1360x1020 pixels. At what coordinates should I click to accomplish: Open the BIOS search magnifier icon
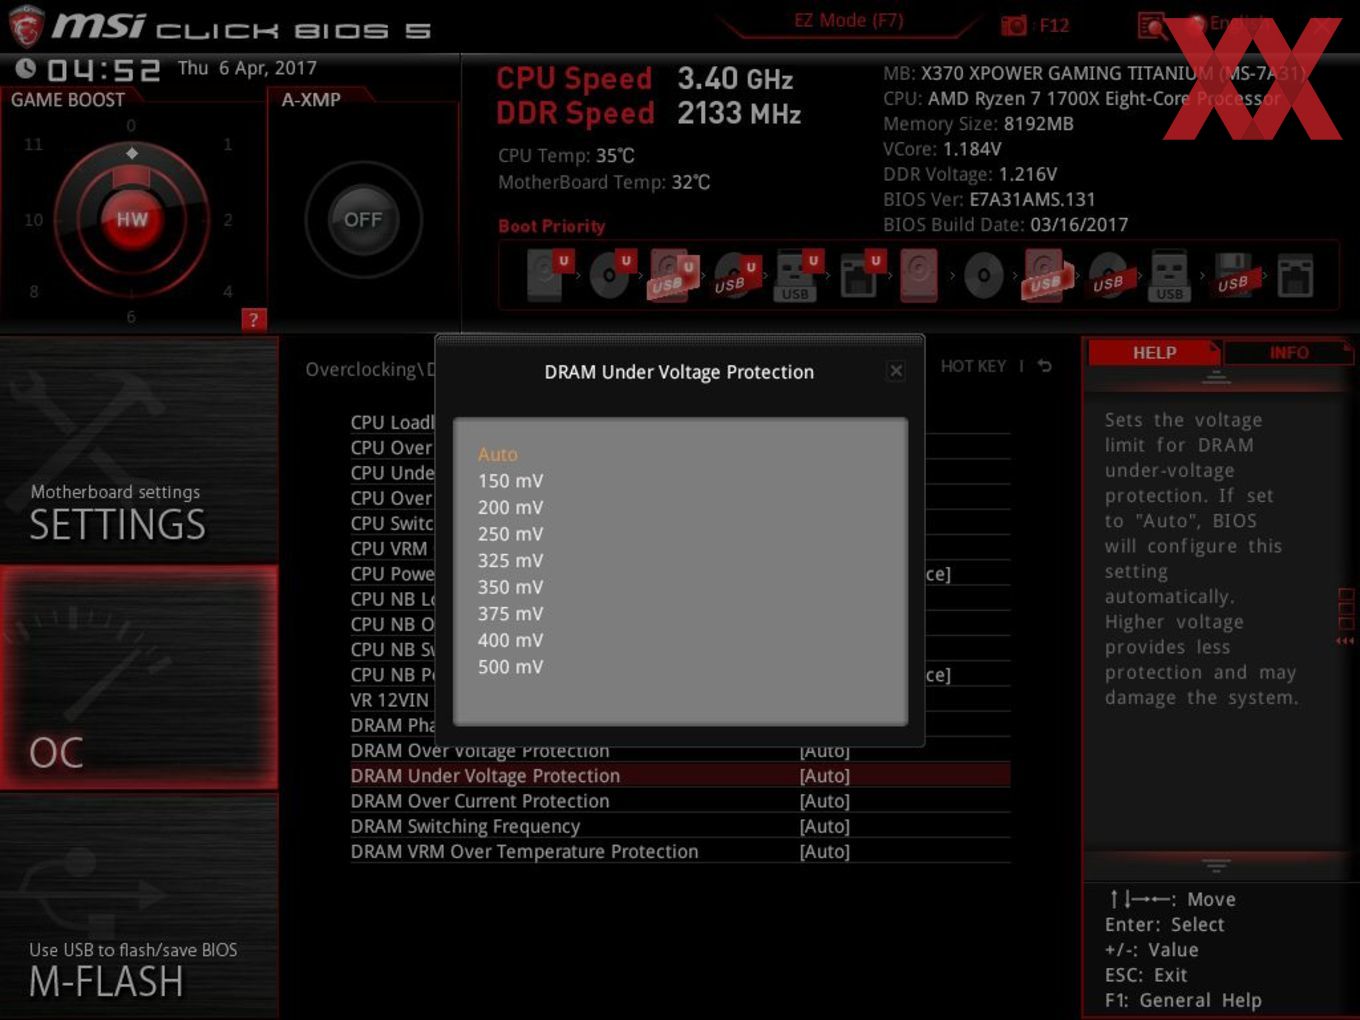click(x=1151, y=25)
